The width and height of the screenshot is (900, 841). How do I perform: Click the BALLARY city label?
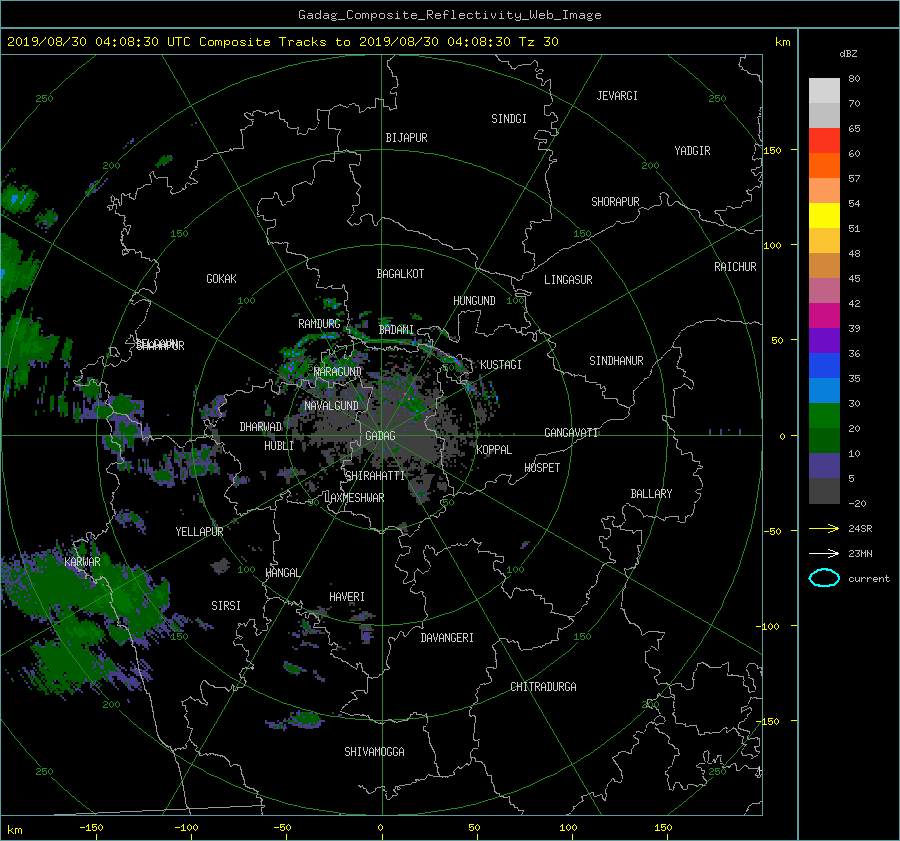(x=651, y=494)
